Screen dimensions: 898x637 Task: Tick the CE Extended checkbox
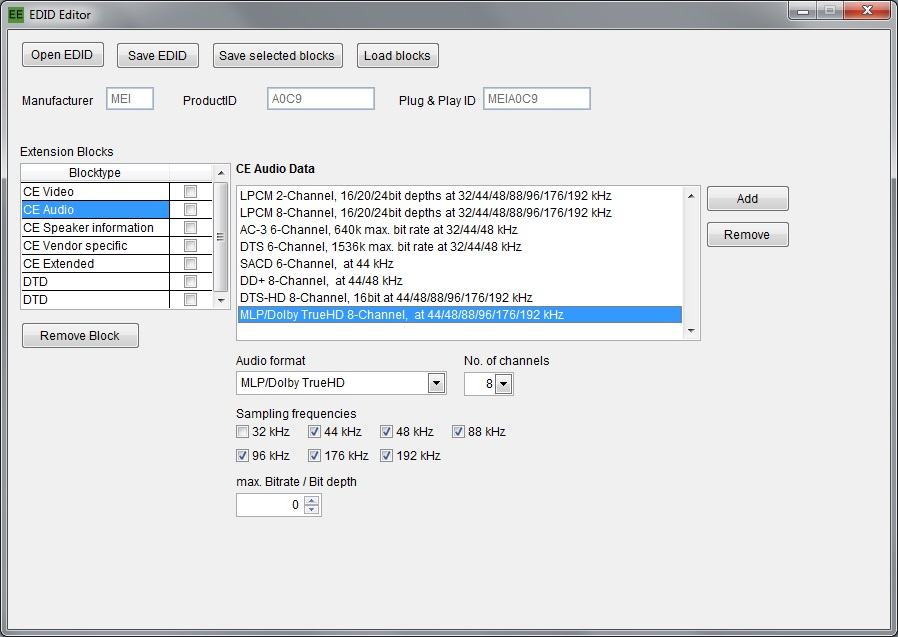coord(191,264)
